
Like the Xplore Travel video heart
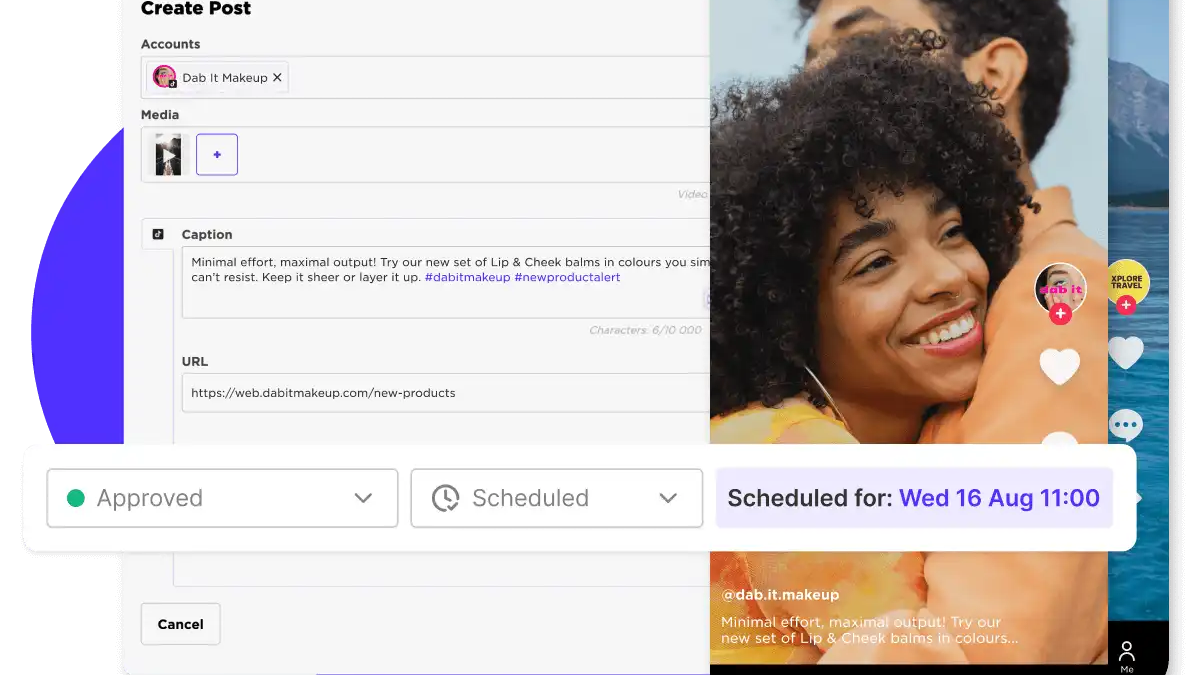pyautogui.click(x=1126, y=352)
